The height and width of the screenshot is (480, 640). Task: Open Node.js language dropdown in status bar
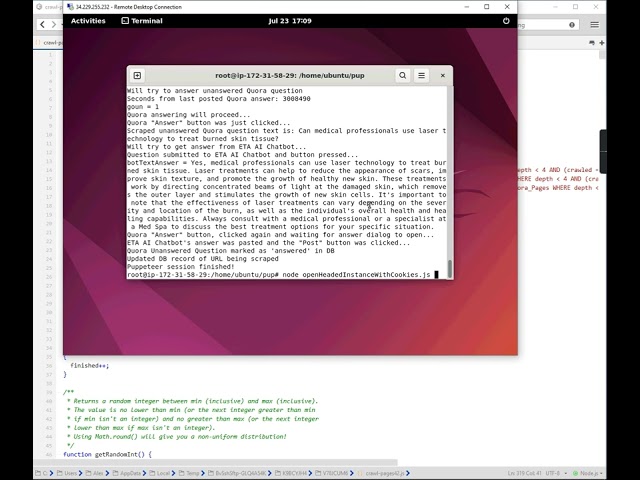pyautogui.click(x=587, y=473)
